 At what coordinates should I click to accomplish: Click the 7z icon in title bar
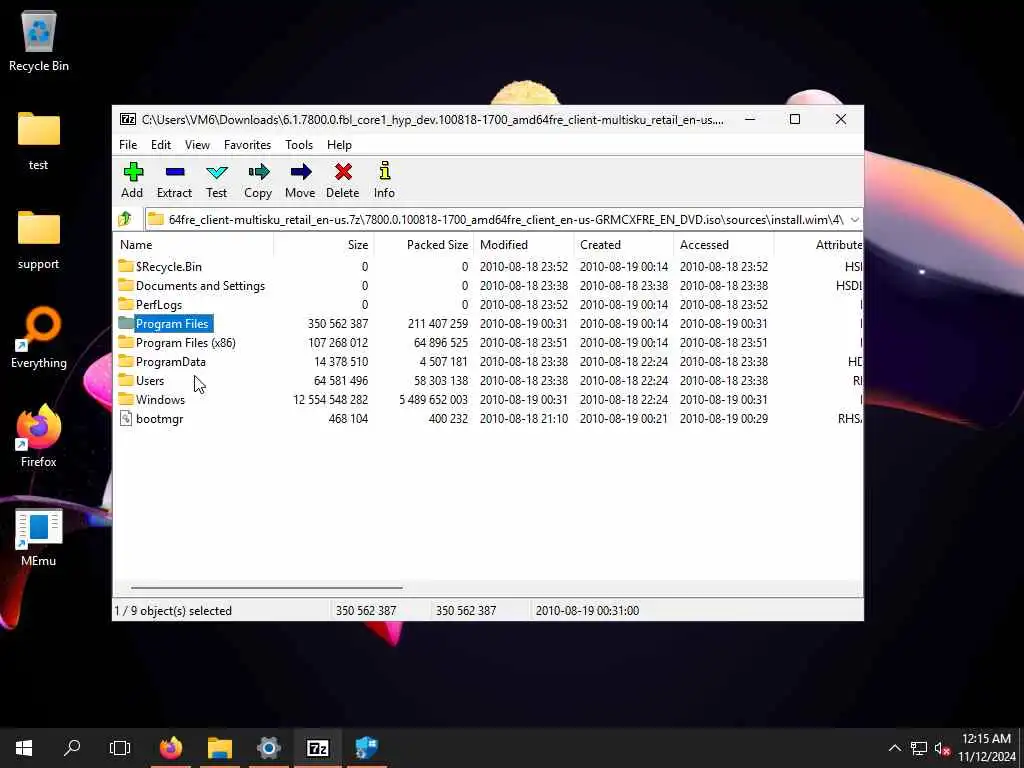click(x=128, y=120)
